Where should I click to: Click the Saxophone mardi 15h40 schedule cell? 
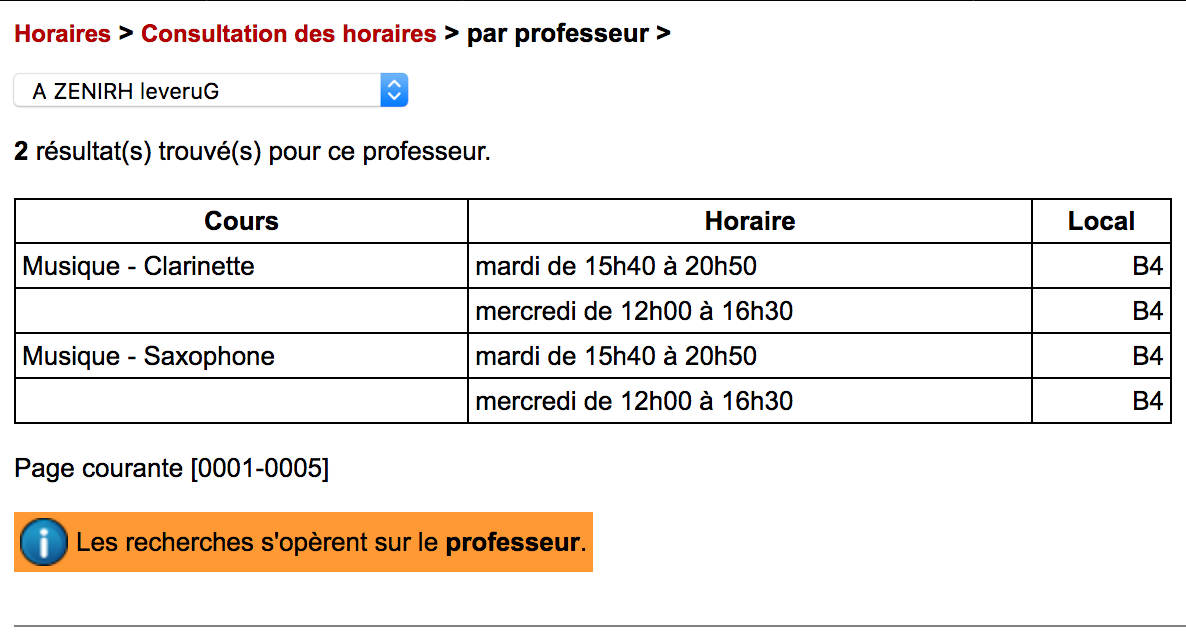(616, 356)
